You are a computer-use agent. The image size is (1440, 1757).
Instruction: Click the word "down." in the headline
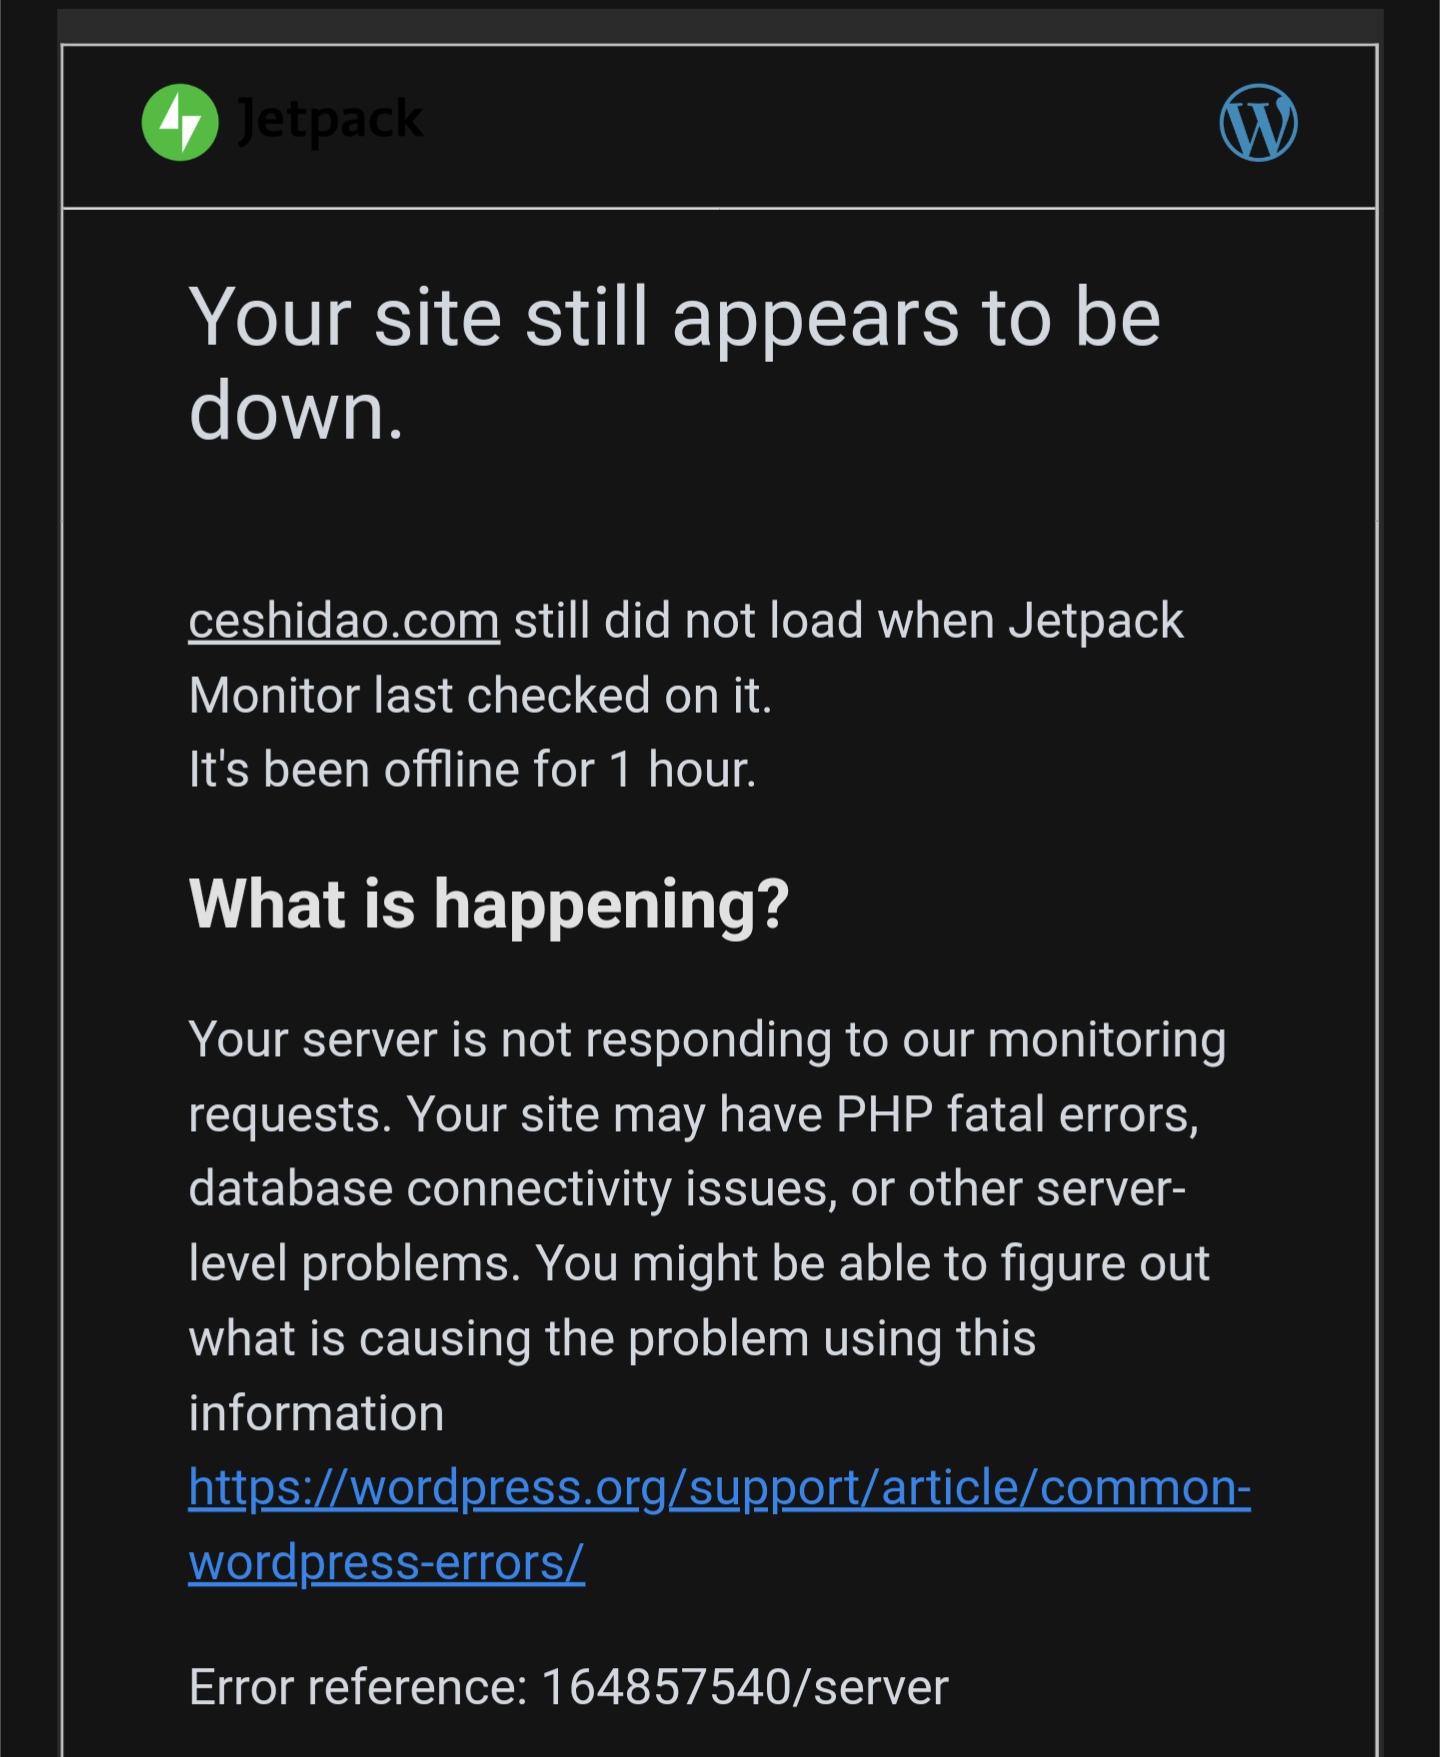coord(296,411)
